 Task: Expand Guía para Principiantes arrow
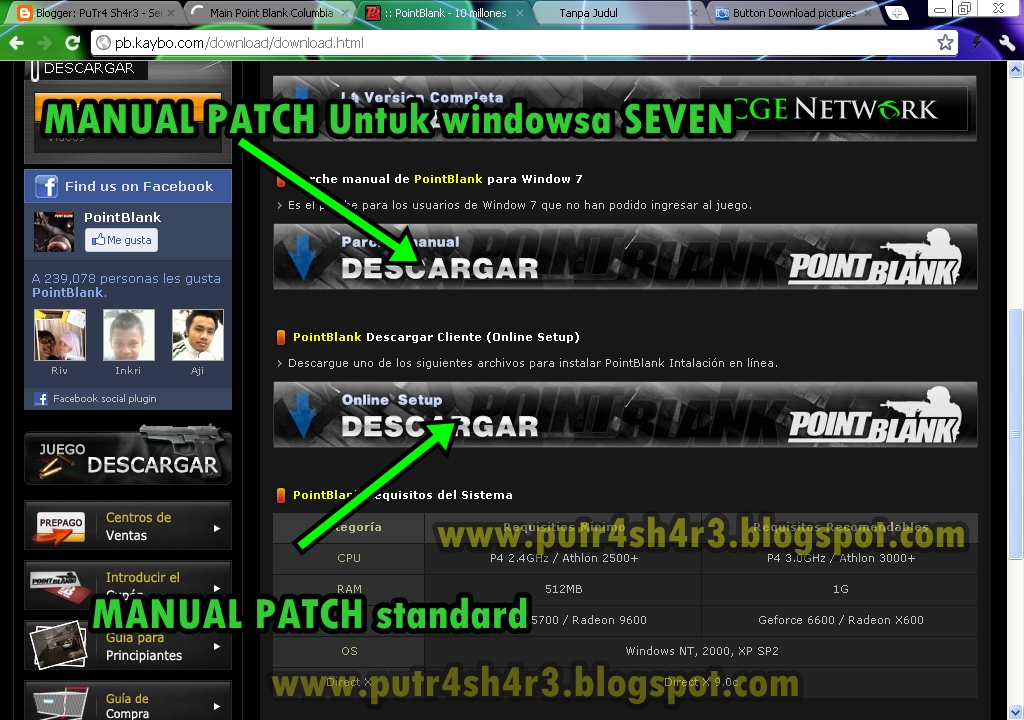pyautogui.click(x=217, y=647)
